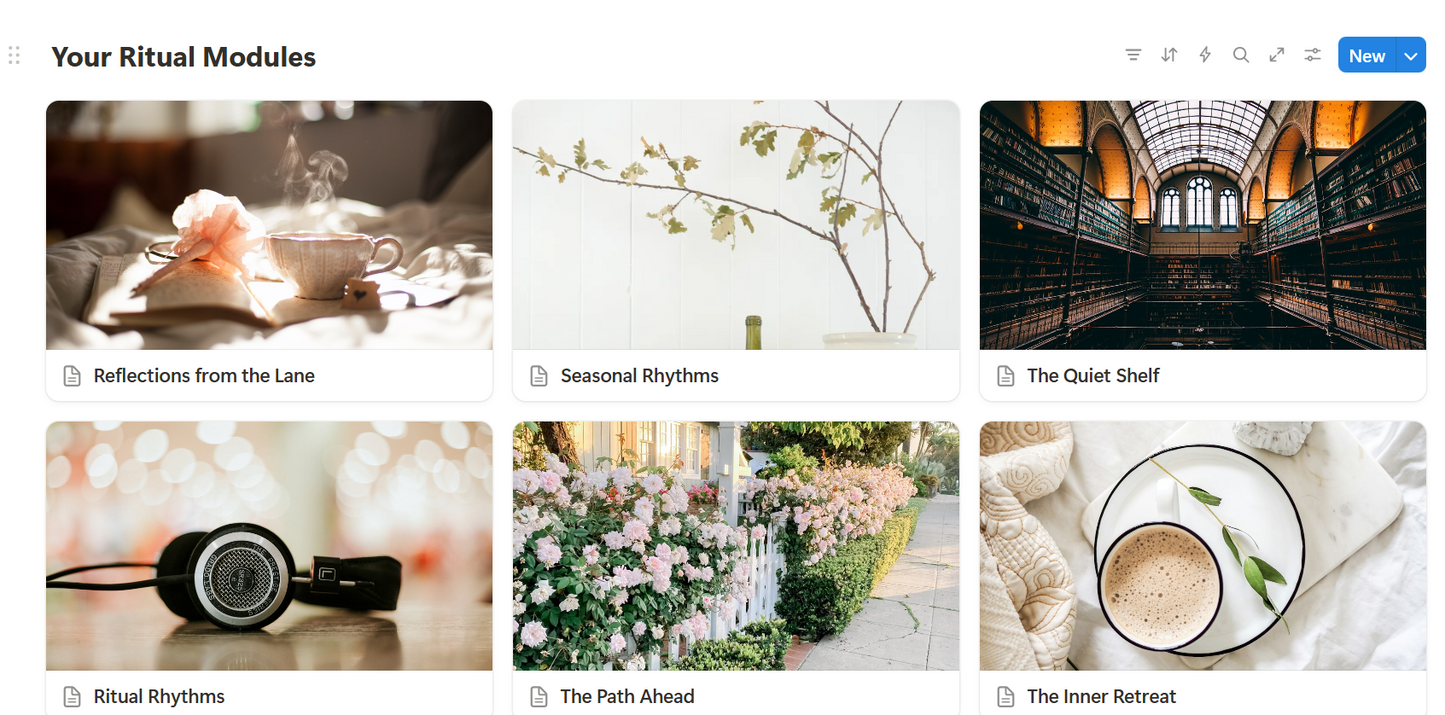The image size is (1445, 715).
Task: Open the view settings sliders icon
Action: coord(1313,55)
